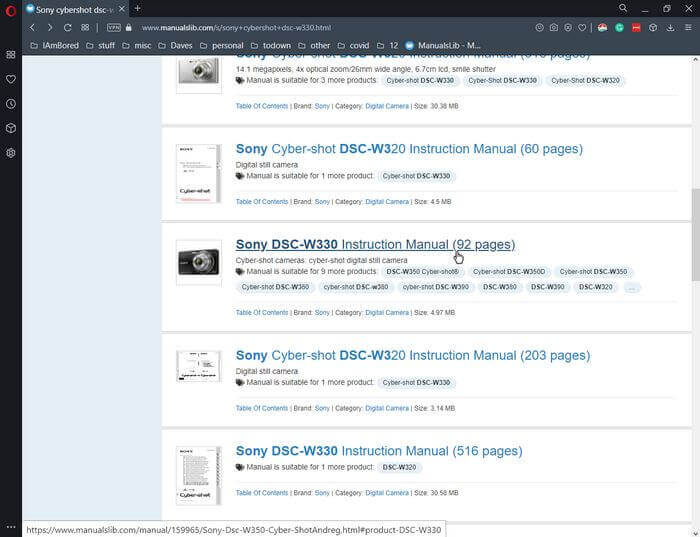Open Bookmarks heart in the sidebar
This screenshot has height=537, width=700.
(11, 79)
